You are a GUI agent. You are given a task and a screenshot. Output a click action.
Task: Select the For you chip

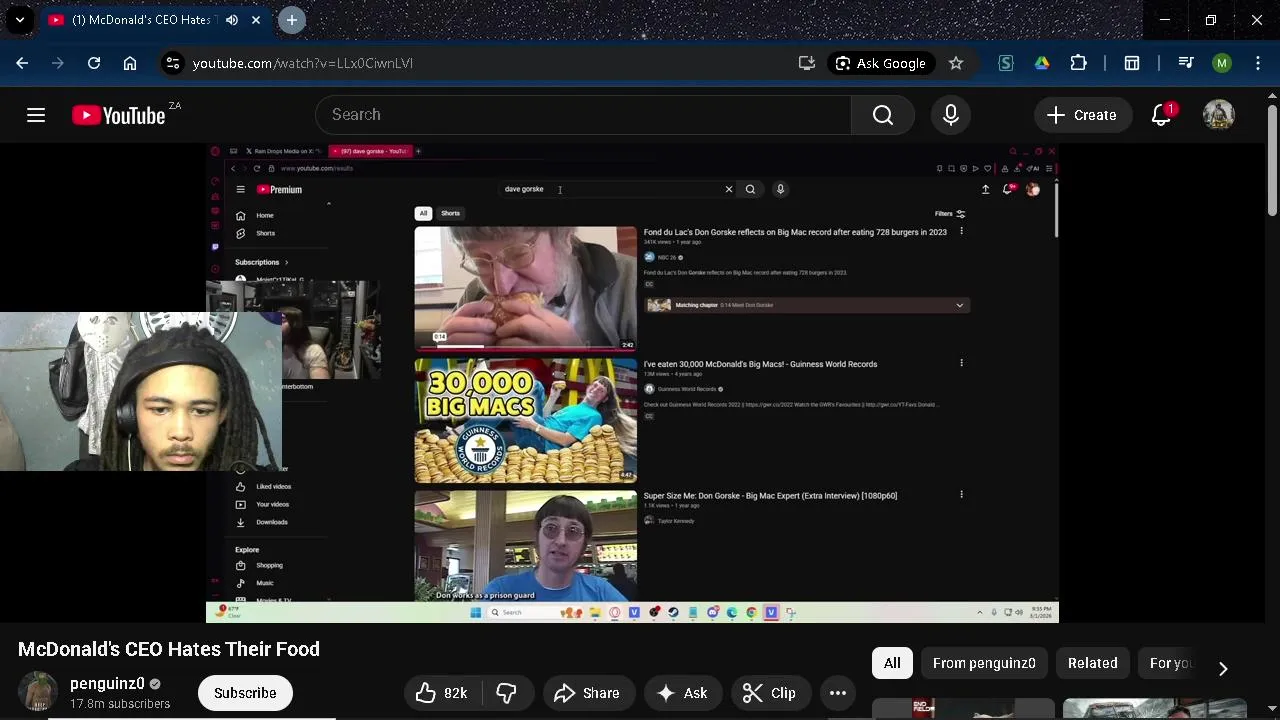[x=1171, y=663]
